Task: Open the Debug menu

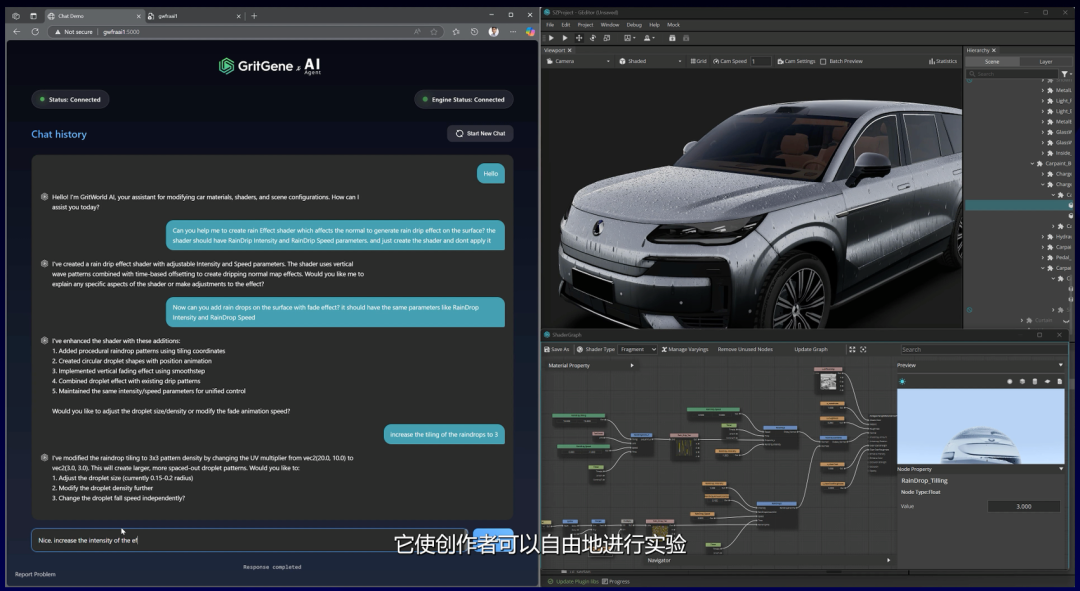Action: coord(634,24)
